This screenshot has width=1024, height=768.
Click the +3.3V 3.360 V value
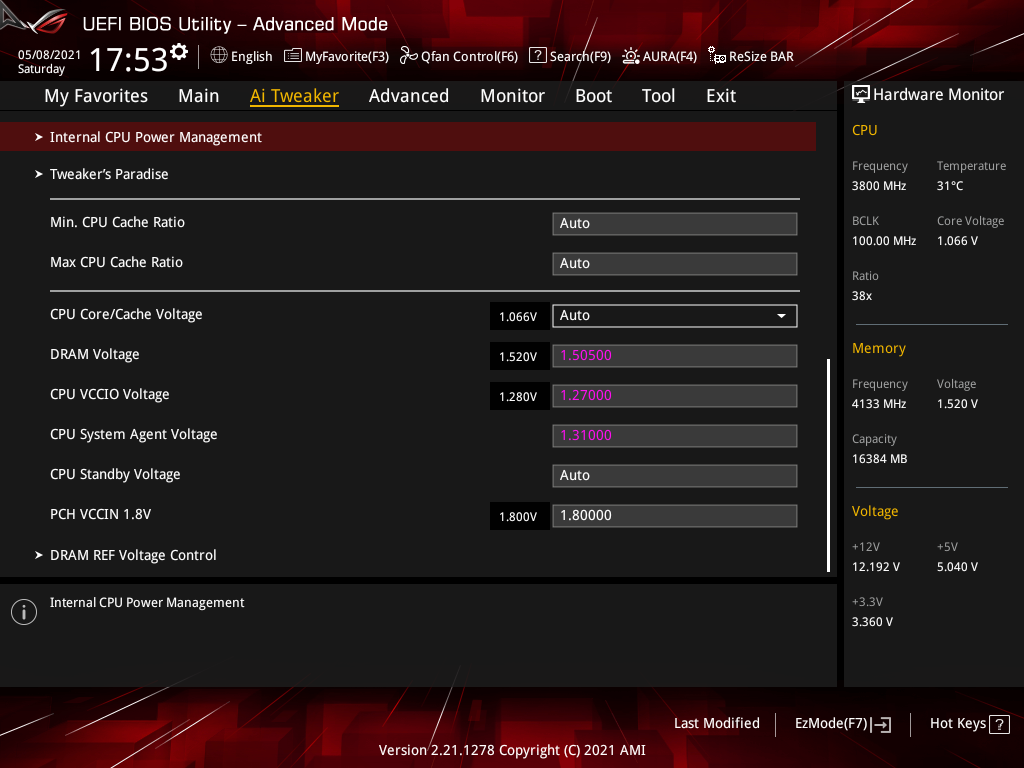tap(872, 622)
